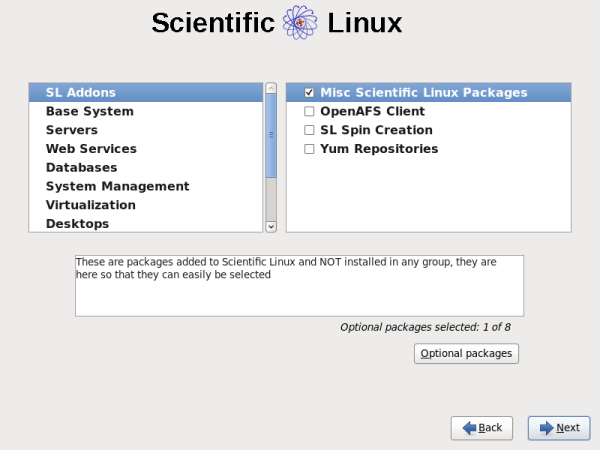This screenshot has width=600, height=450.
Task: Check the Yum Repositories checkbox
Action: pos(310,149)
